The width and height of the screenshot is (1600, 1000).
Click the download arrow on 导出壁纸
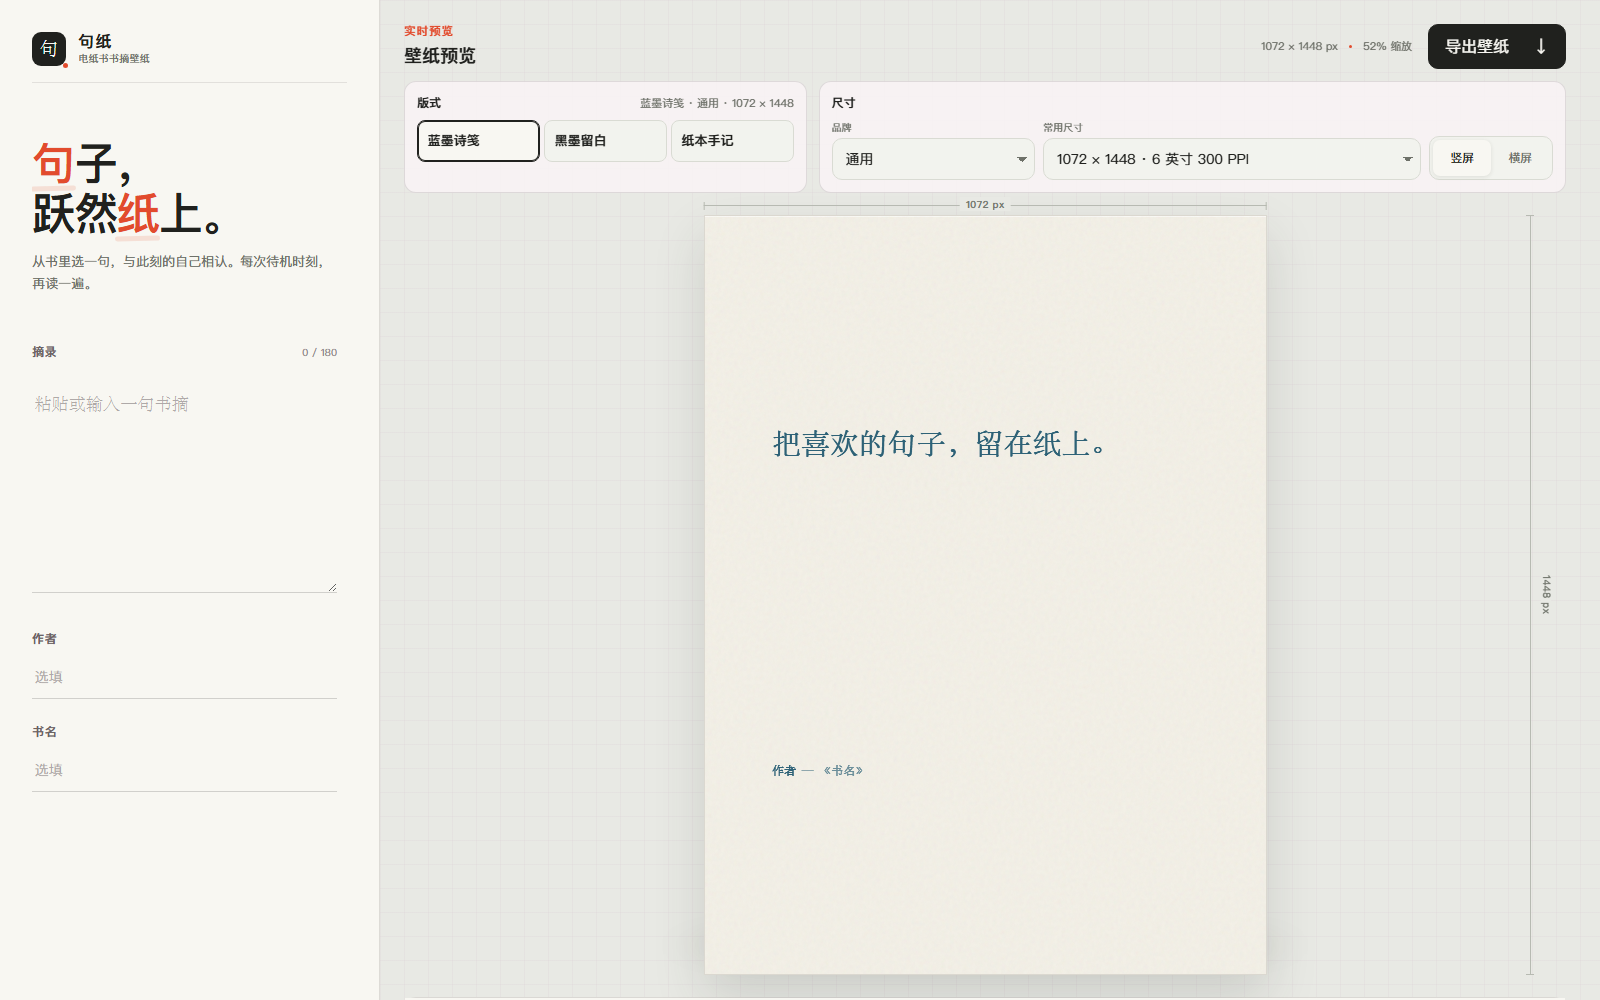point(1541,47)
